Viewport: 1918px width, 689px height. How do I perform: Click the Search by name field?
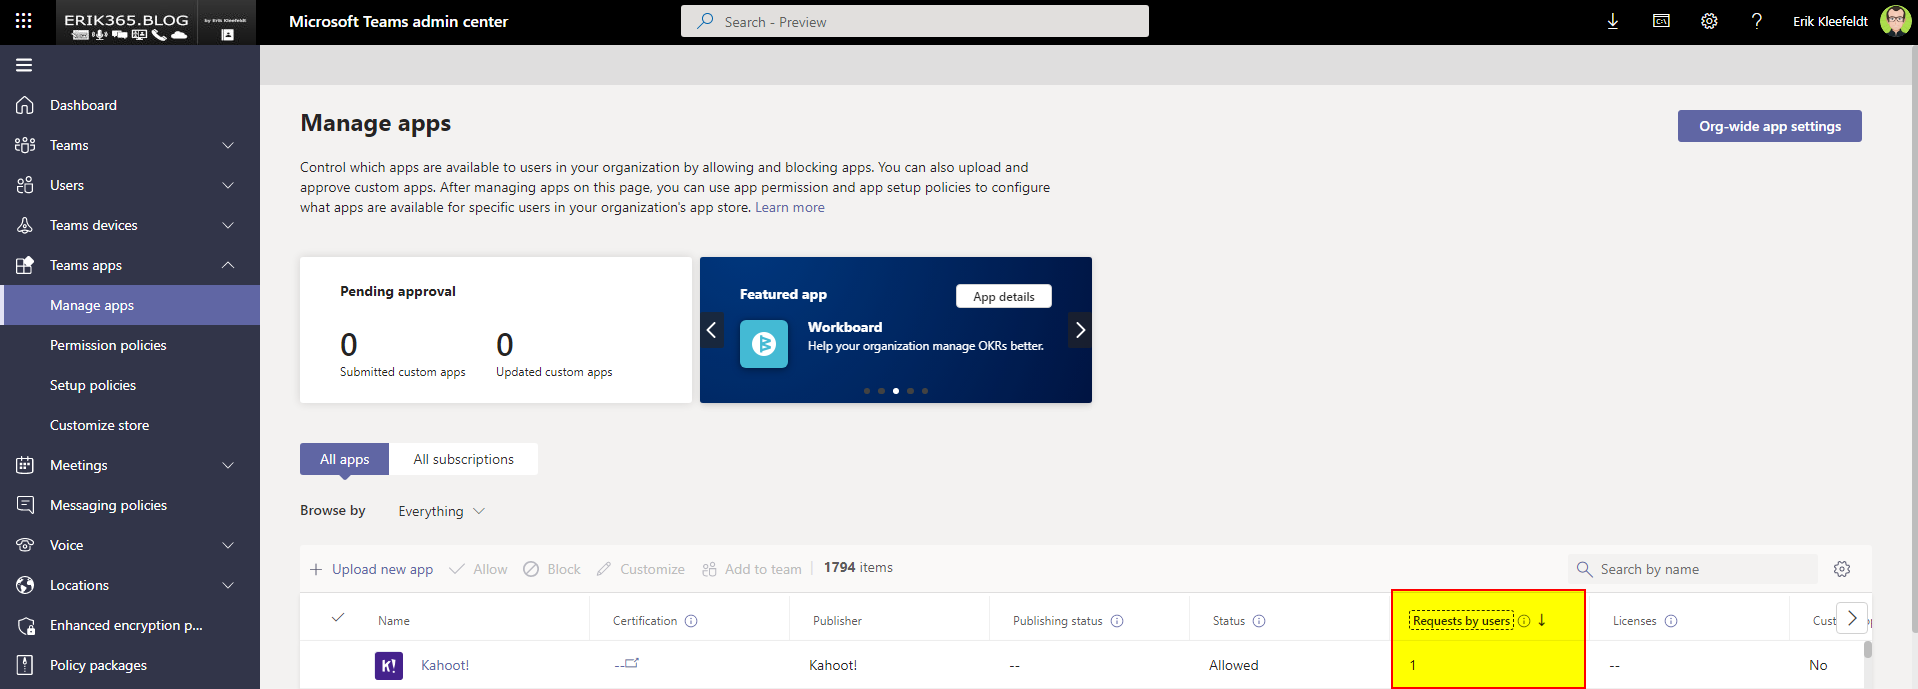coord(1700,569)
